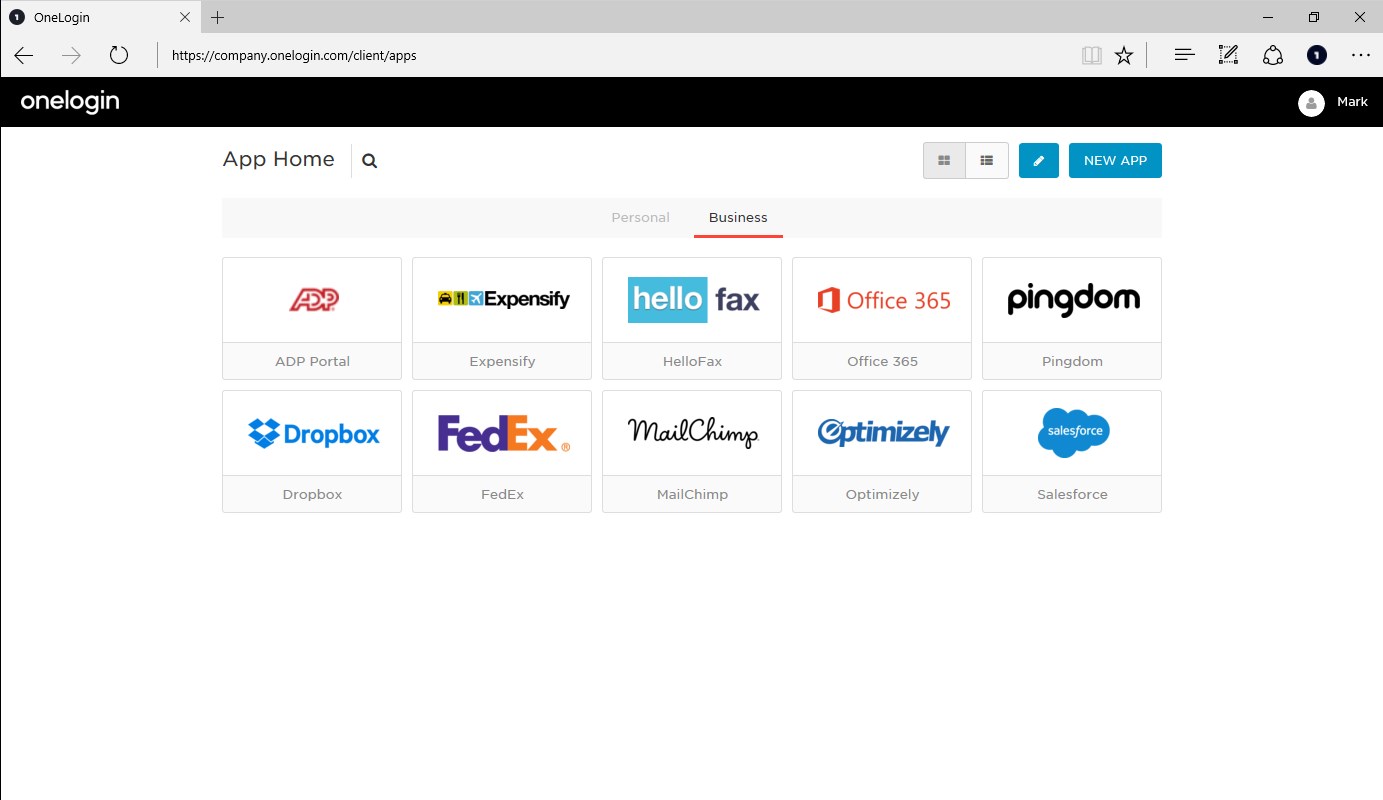Open the Expensify app tile
This screenshot has width=1383, height=800.
pos(502,318)
